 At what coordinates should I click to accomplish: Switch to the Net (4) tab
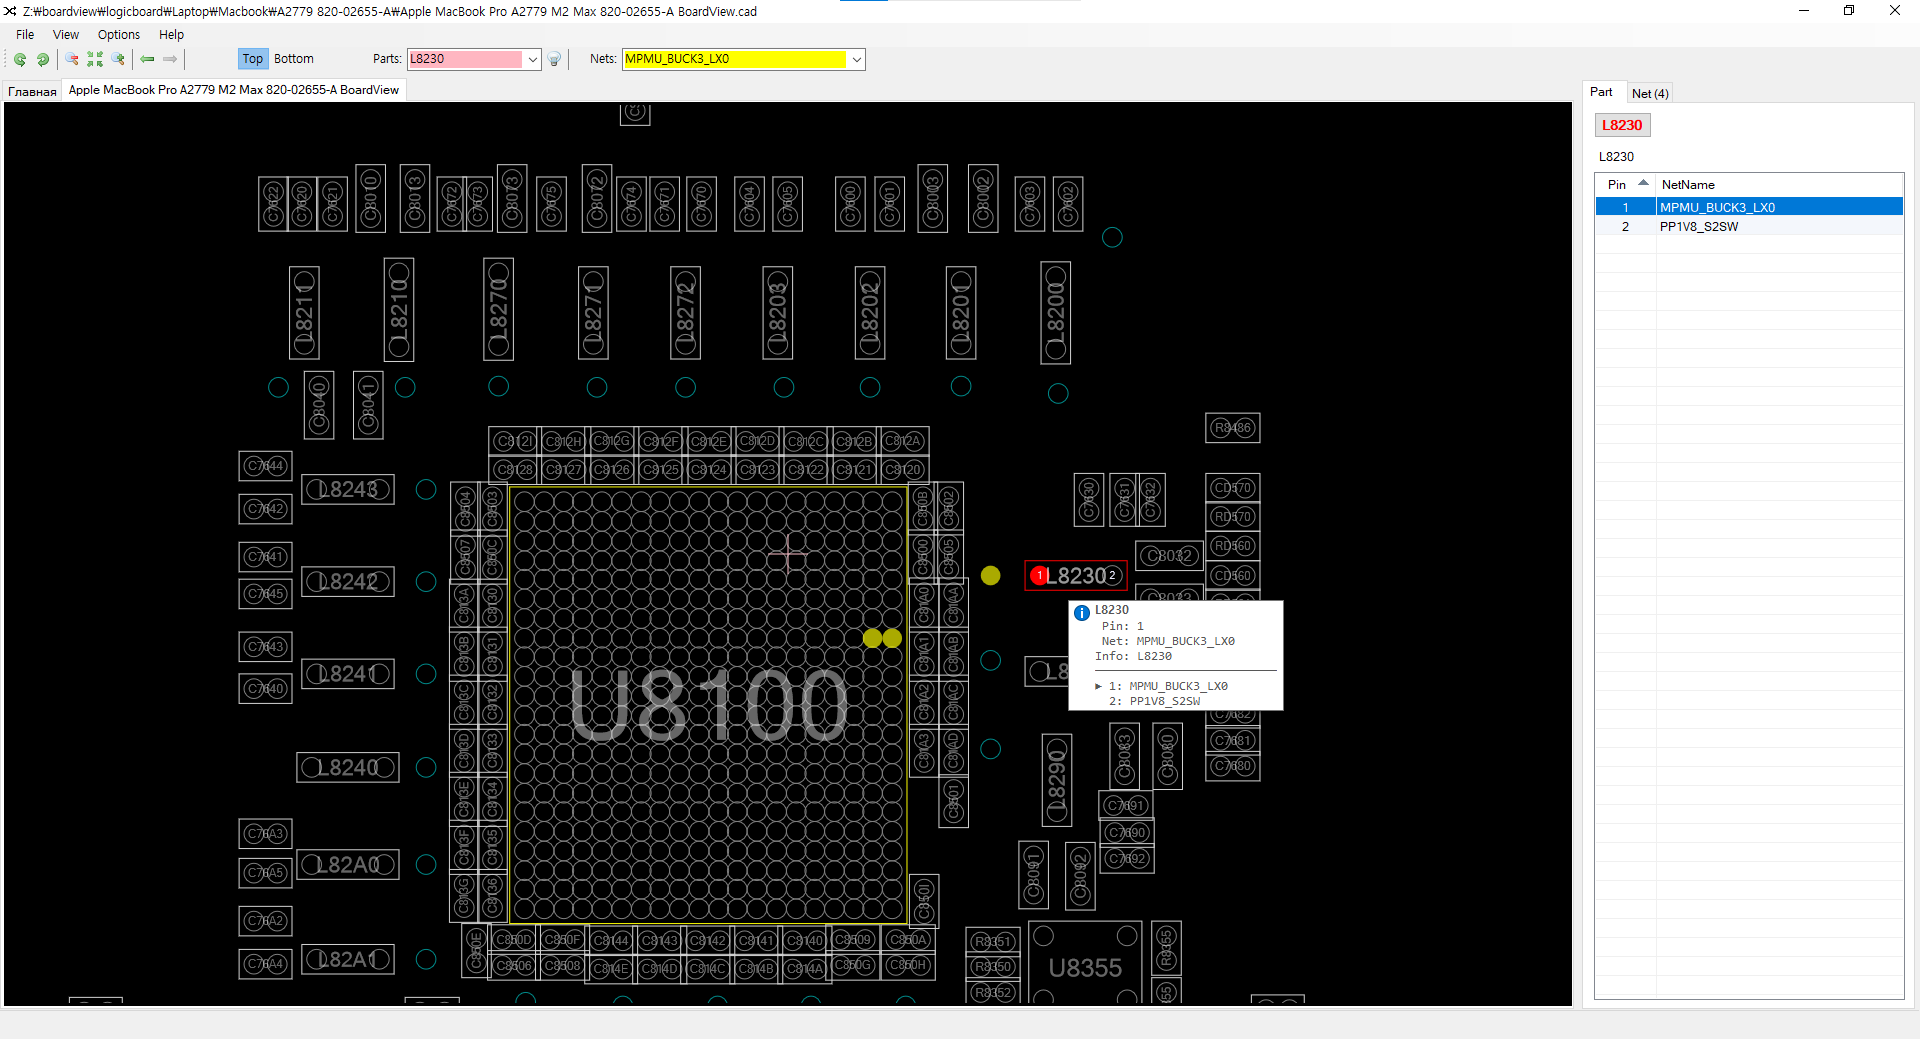pos(1650,93)
